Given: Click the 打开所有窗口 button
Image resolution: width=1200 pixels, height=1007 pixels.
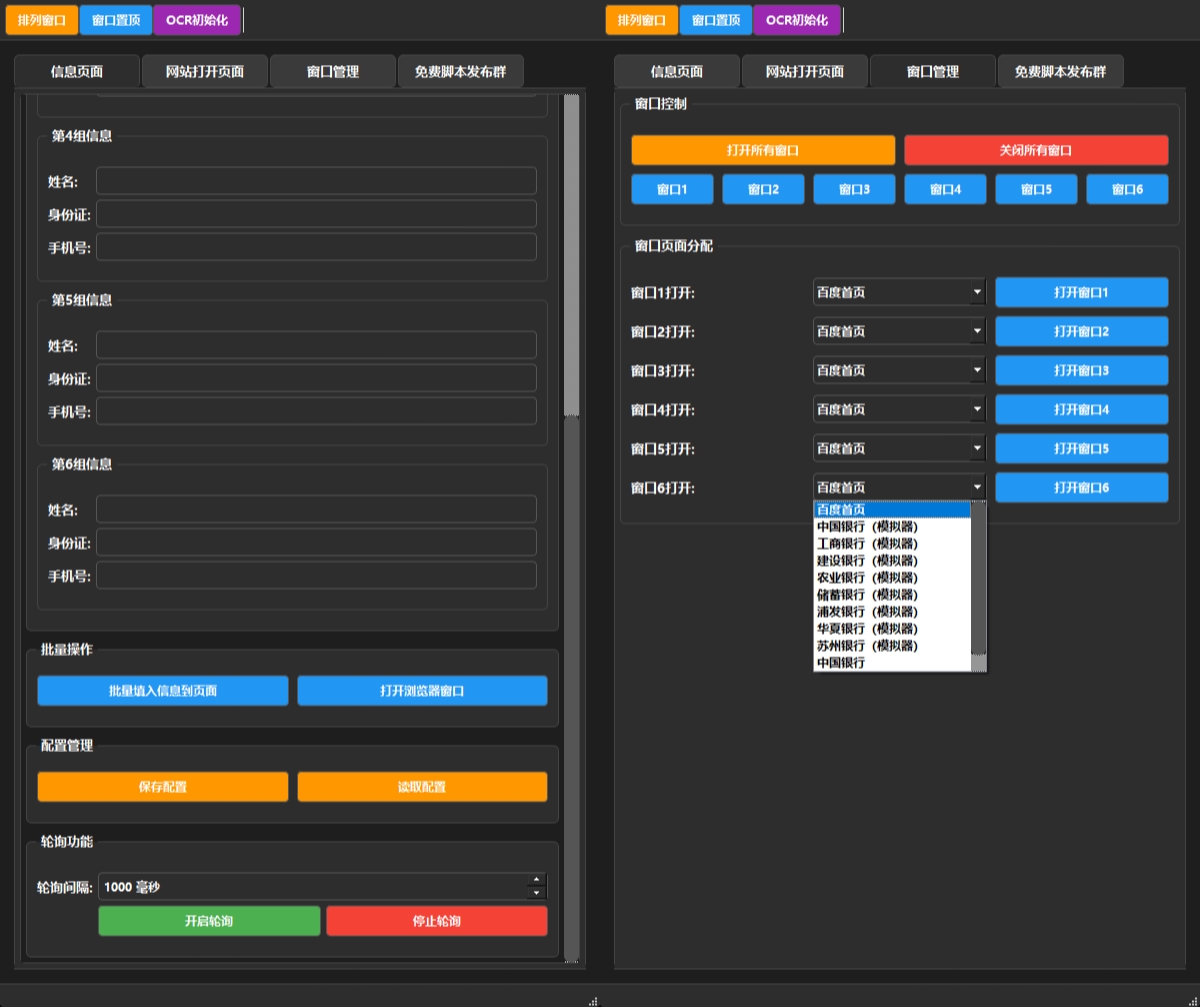Looking at the screenshot, I should pyautogui.click(x=763, y=150).
